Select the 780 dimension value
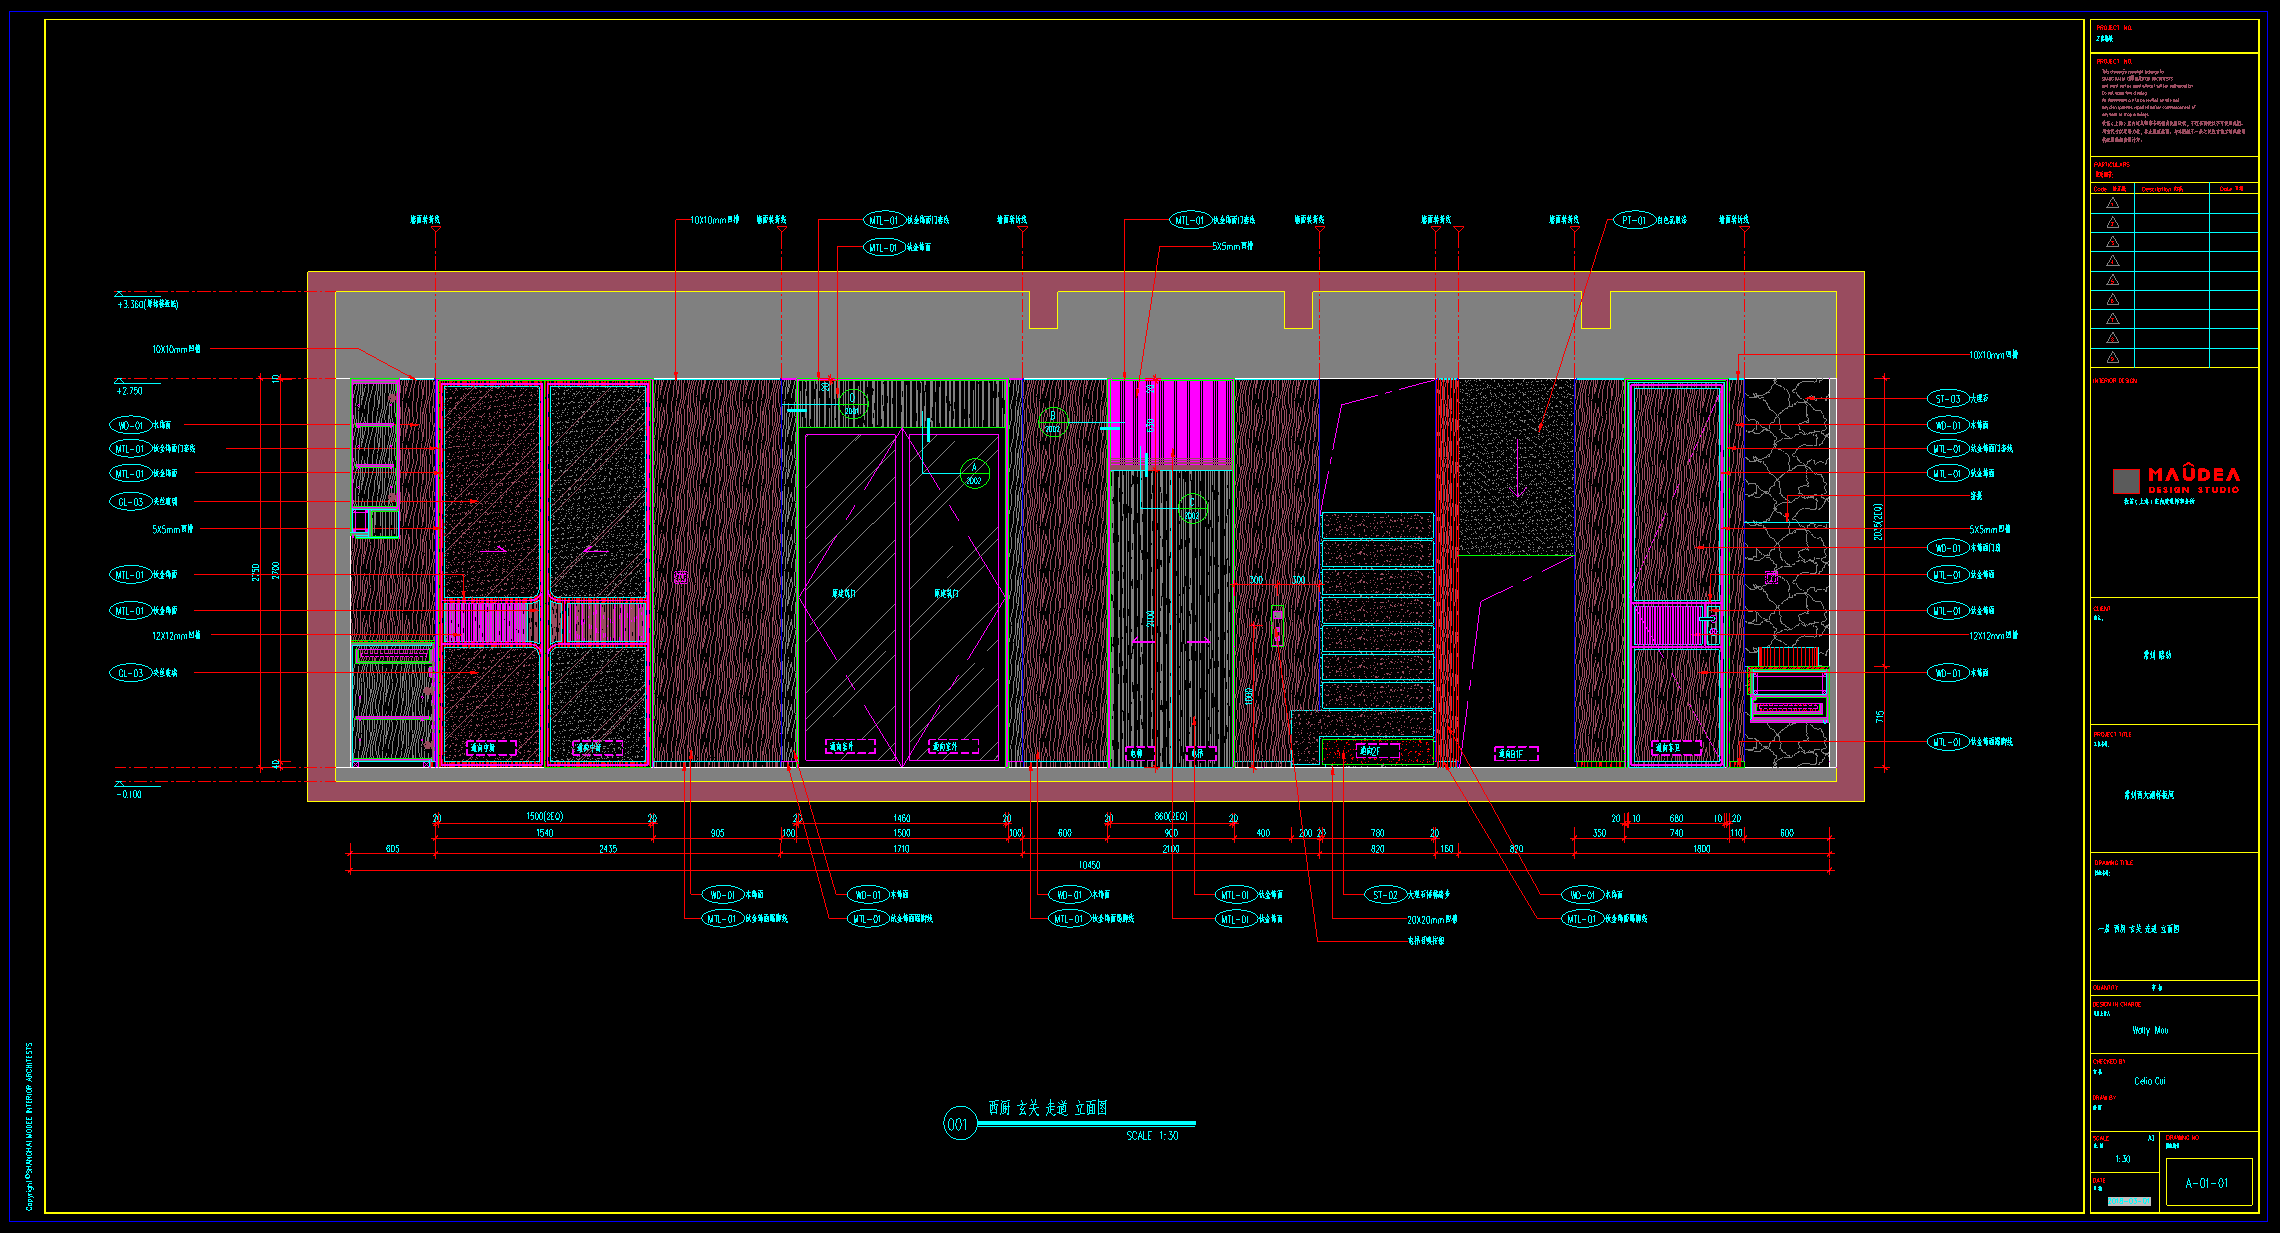This screenshot has height=1233, width=2280. coord(1377,833)
